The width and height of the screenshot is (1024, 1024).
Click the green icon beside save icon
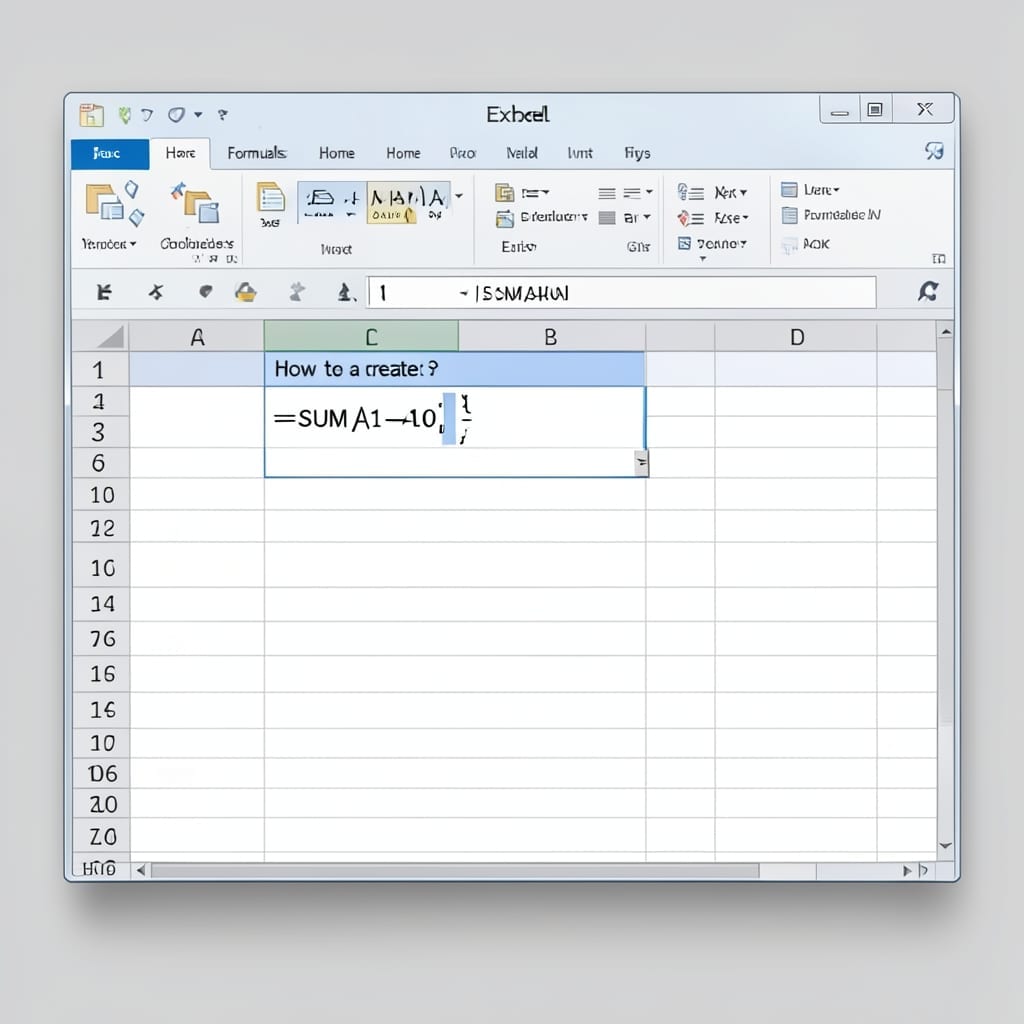click(x=123, y=116)
